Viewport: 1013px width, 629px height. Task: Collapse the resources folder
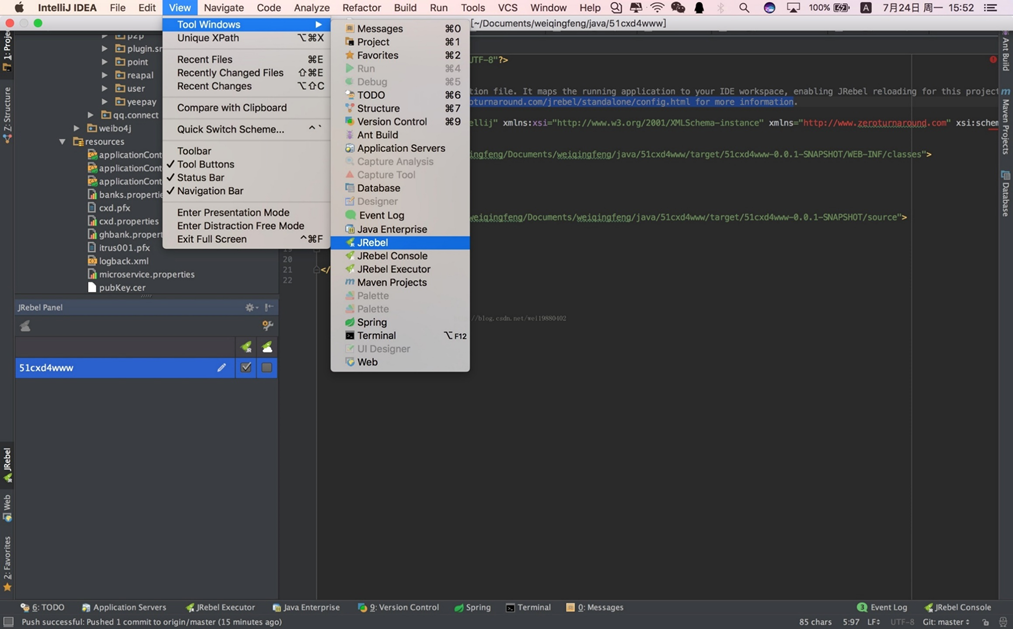click(63, 141)
